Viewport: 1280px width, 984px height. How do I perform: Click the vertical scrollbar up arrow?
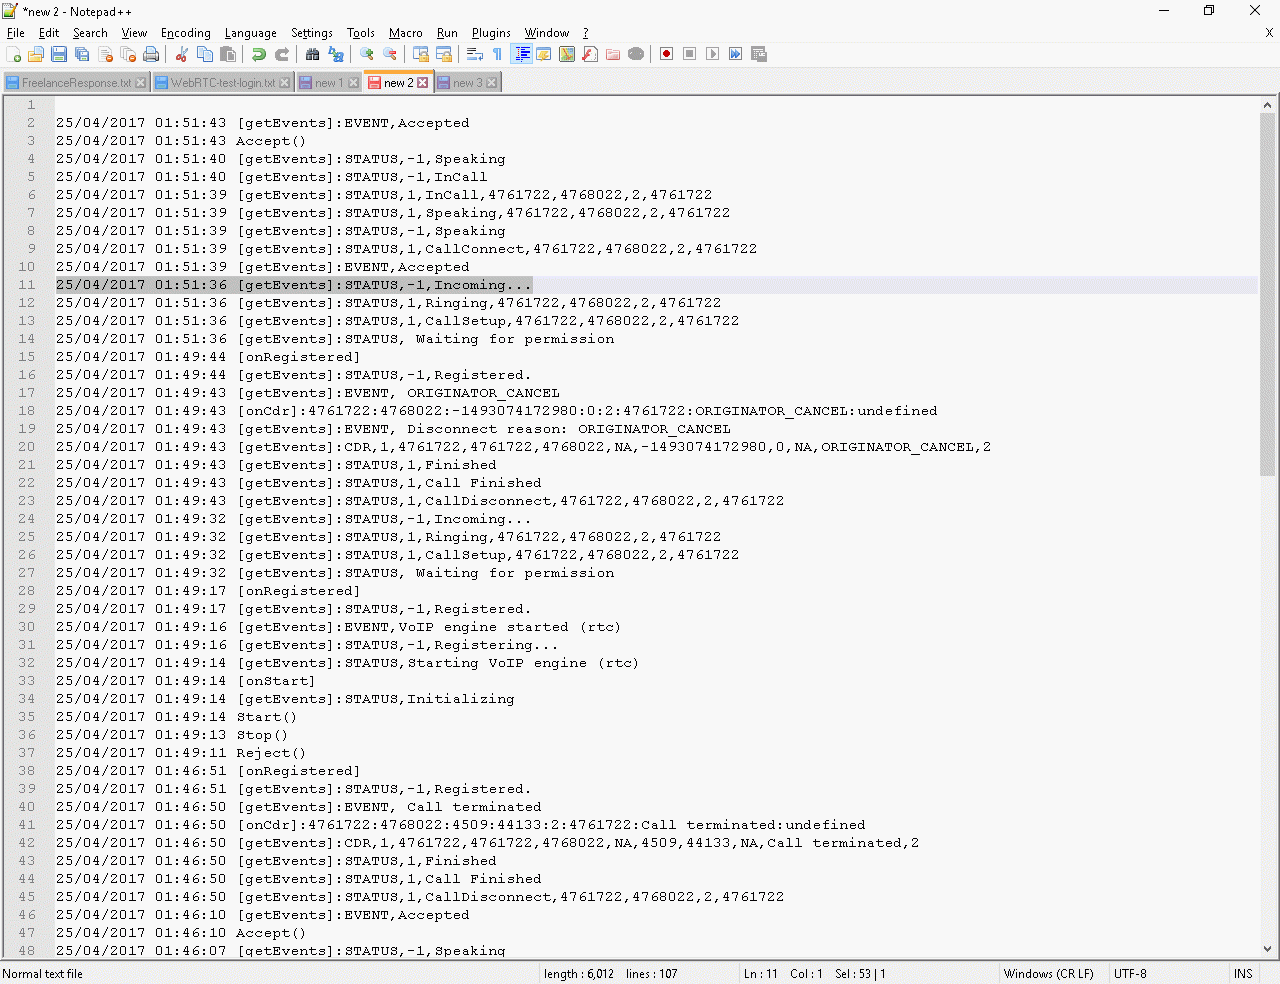pyautogui.click(x=1268, y=105)
